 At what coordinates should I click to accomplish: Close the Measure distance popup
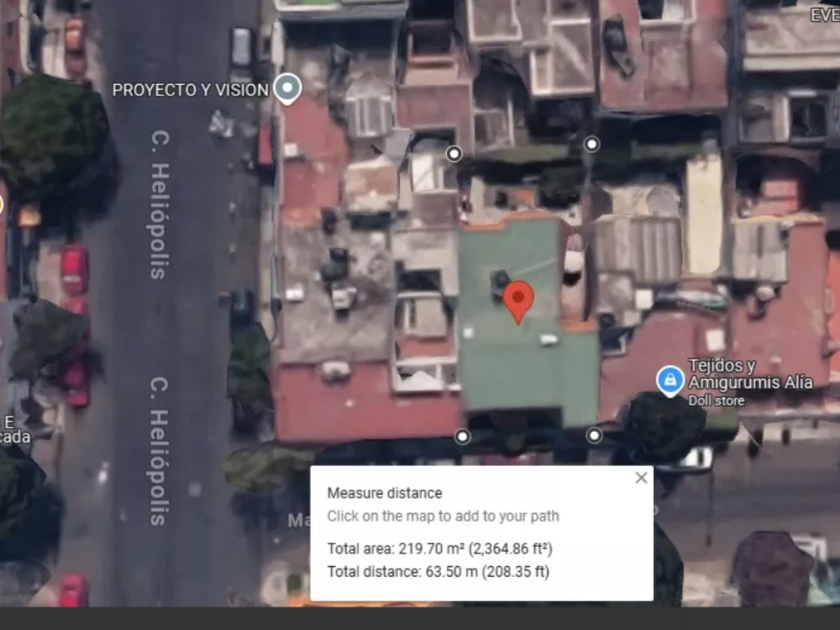pyautogui.click(x=641, y=478)
